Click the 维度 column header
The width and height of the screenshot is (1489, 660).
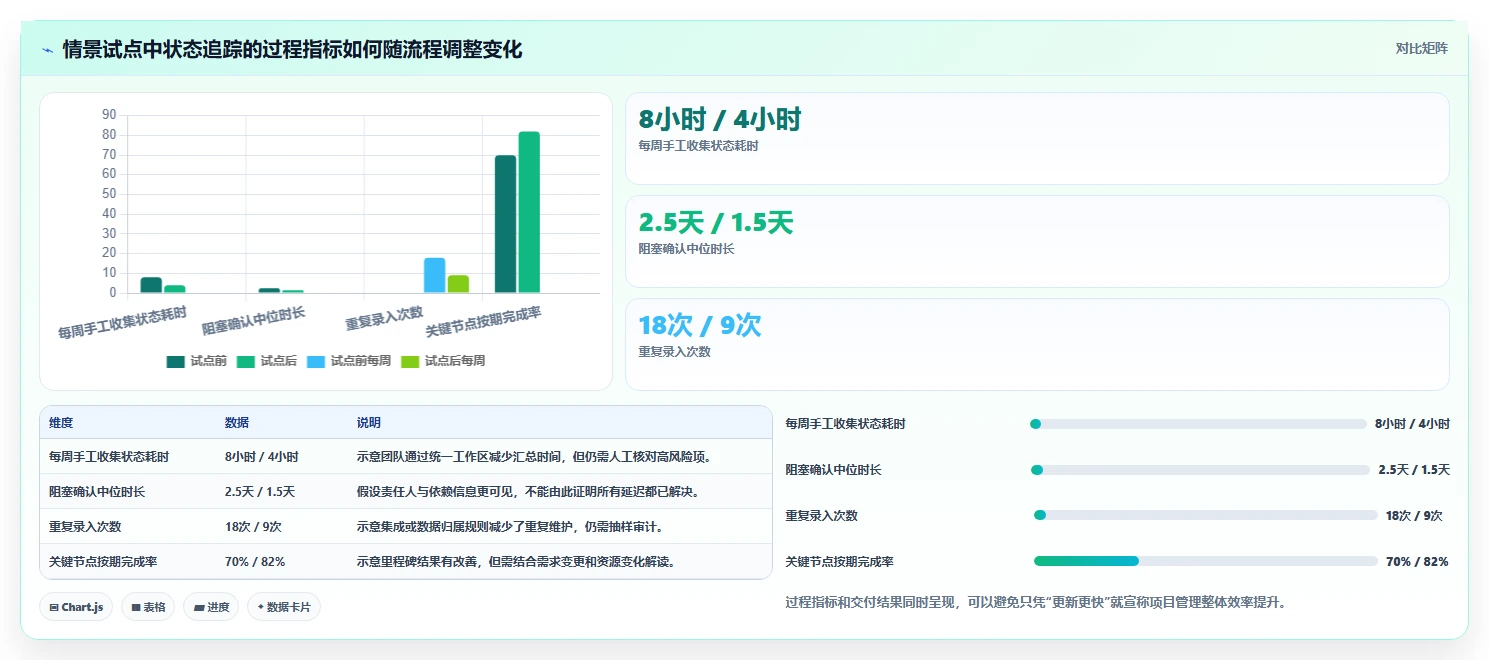click(61, 423)
